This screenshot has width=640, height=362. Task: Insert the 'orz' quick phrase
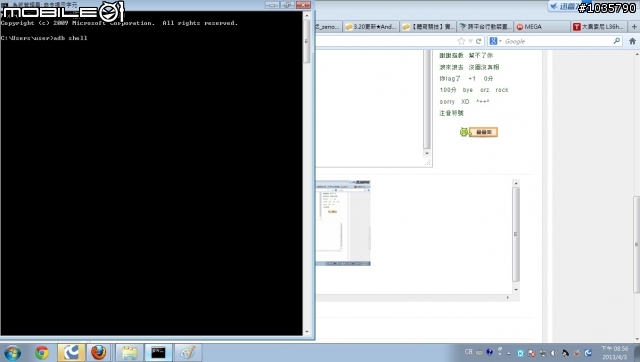tap(484, 90)
